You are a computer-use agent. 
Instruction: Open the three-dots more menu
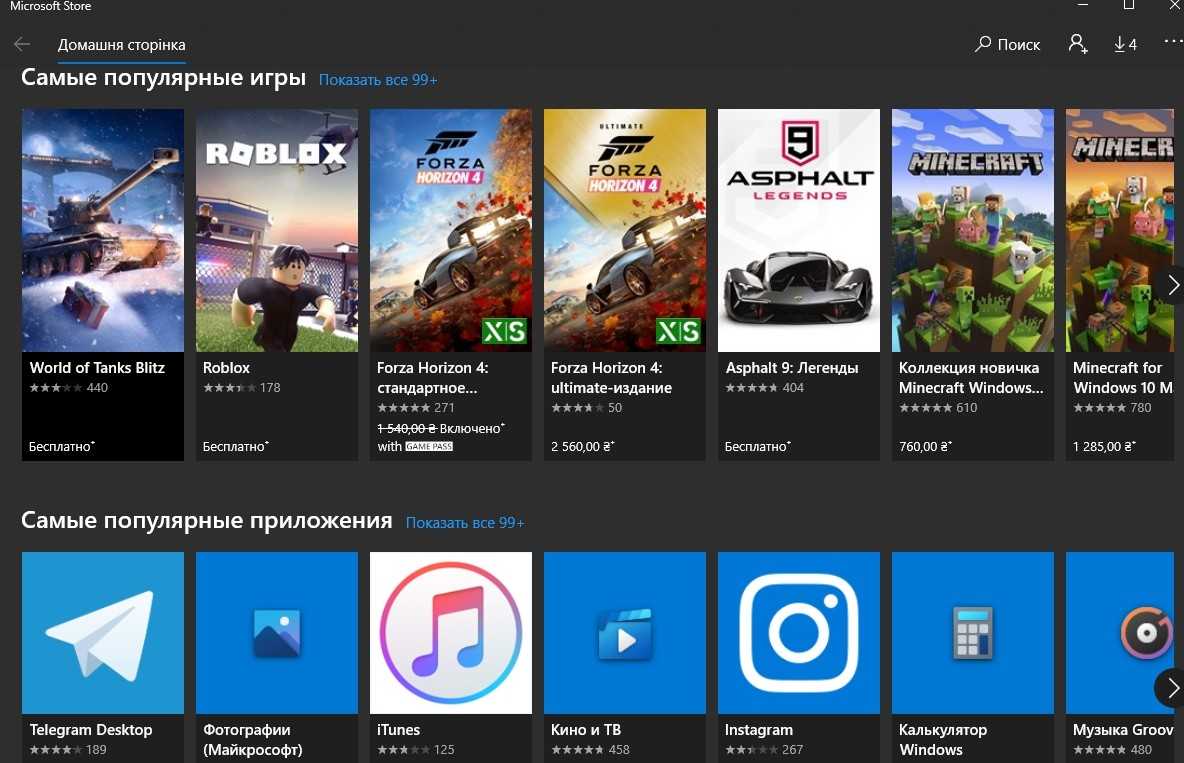click(x=1173, y=41)
